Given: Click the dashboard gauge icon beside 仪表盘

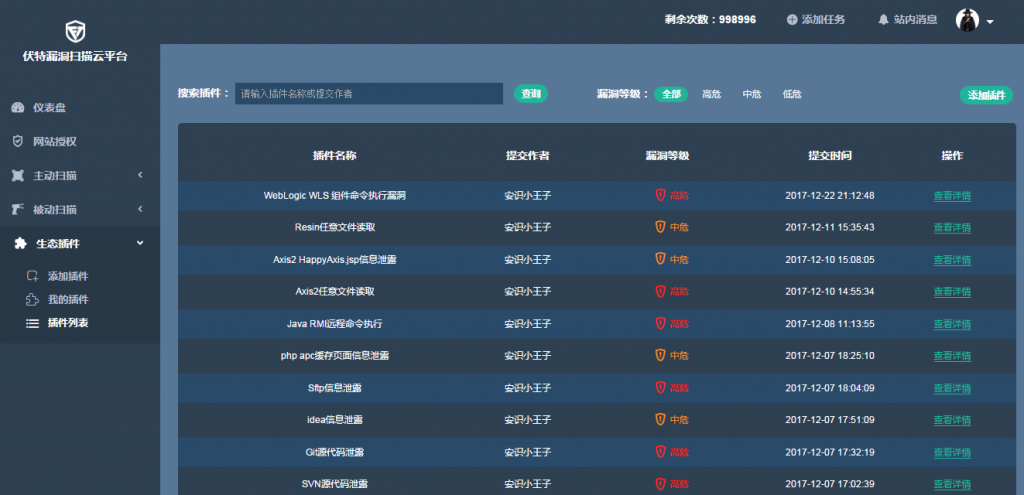Looking at the screenshot, I should tap(18, 108).
